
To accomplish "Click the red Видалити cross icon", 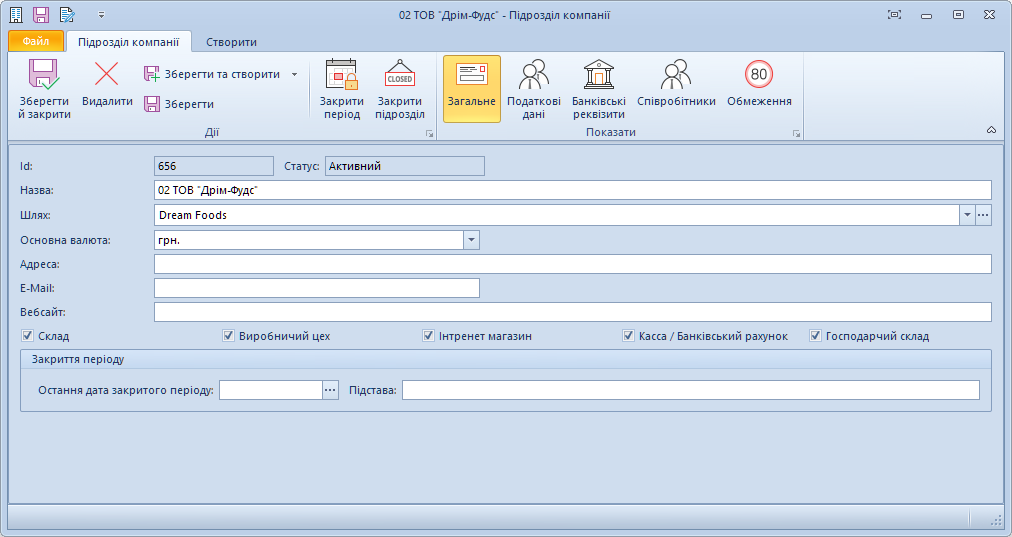I will point(106,74).
